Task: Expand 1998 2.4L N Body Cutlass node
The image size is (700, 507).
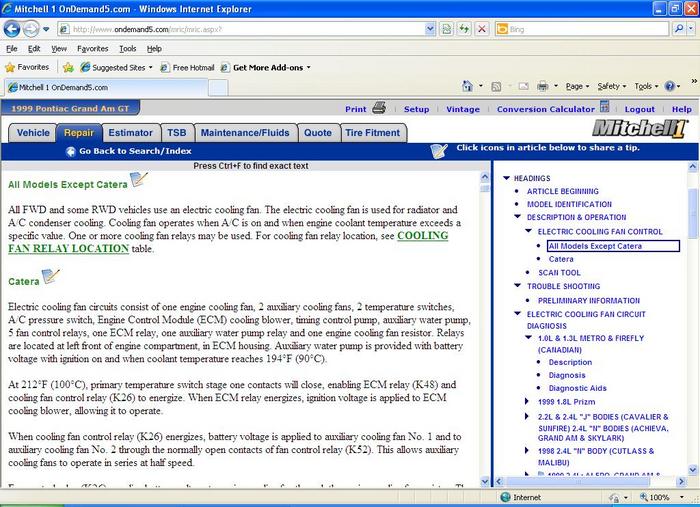Action: point(527,451)
